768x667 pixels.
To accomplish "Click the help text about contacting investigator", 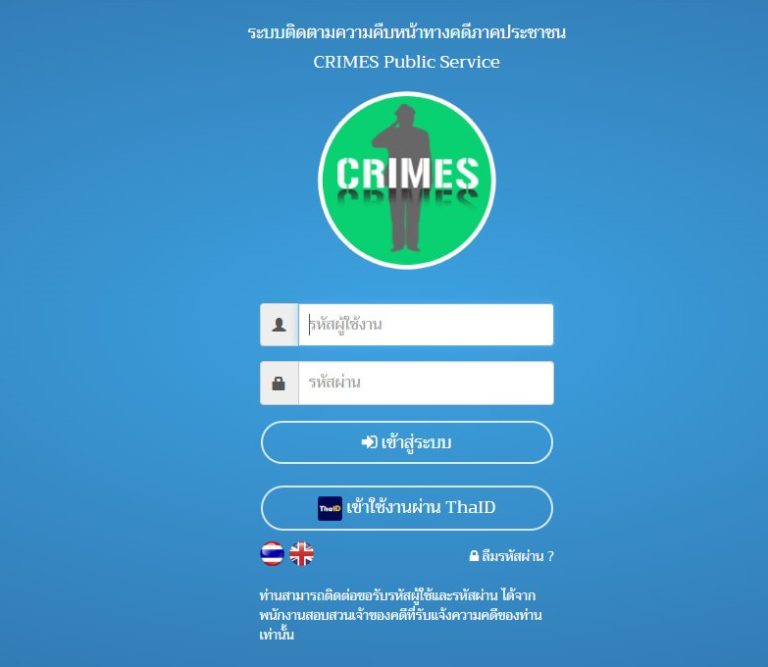I will pyautogui.click(x=401, y=615).
